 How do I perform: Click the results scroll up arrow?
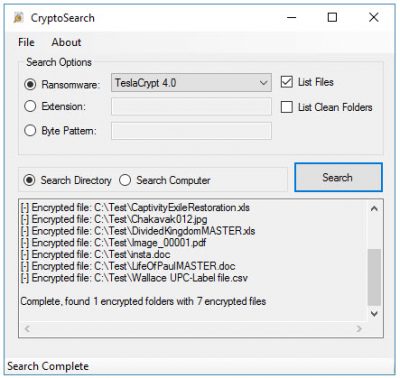pos(374,209)
